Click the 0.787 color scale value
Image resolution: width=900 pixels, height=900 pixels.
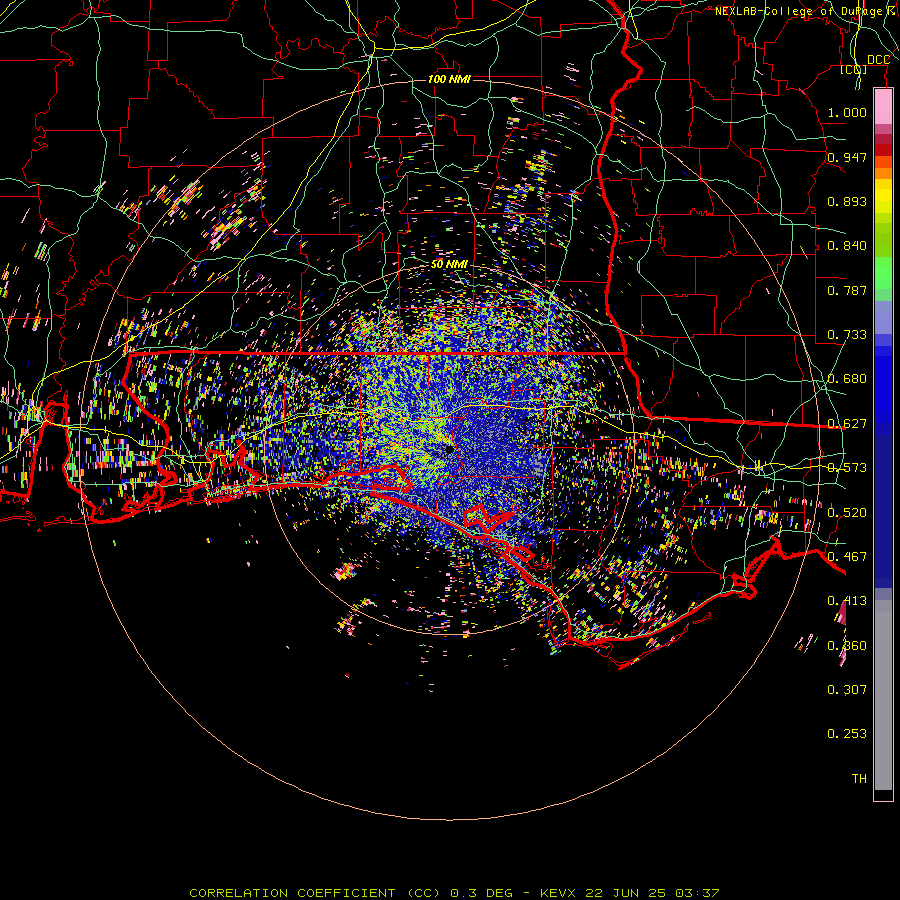(847, 290)
